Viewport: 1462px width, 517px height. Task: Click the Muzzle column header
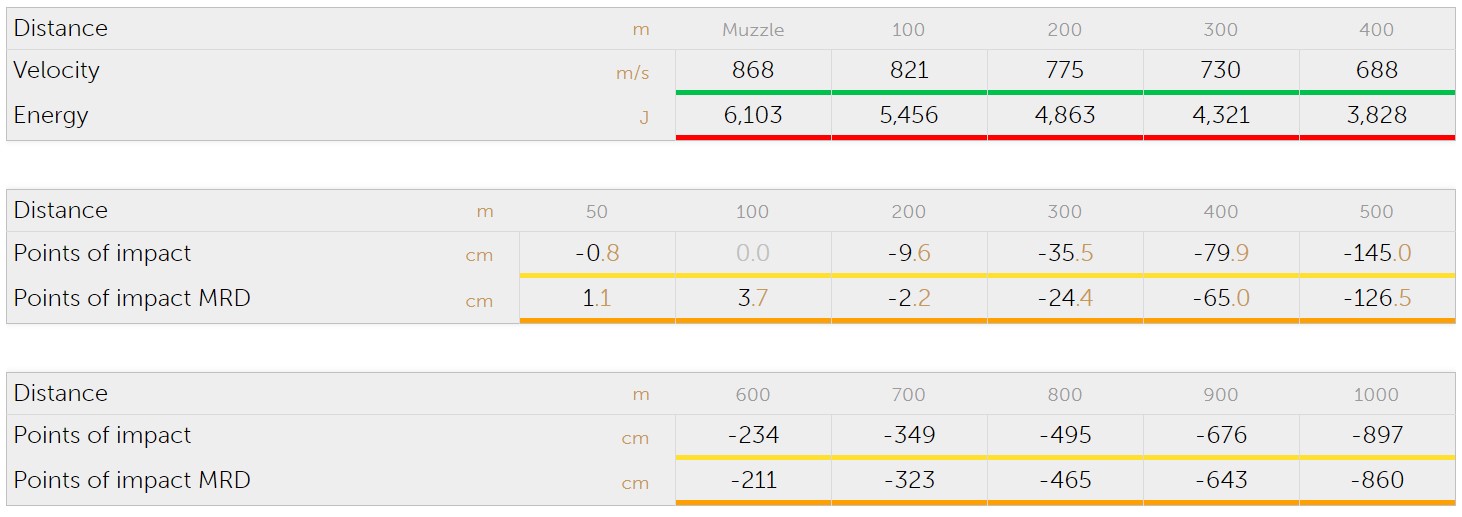tap(753, 30)
